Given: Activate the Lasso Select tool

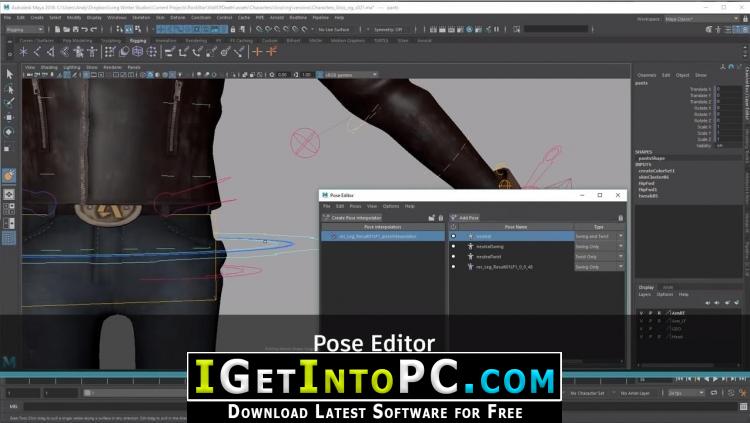Looking at the screenshot, I should [x=10, y=89].
